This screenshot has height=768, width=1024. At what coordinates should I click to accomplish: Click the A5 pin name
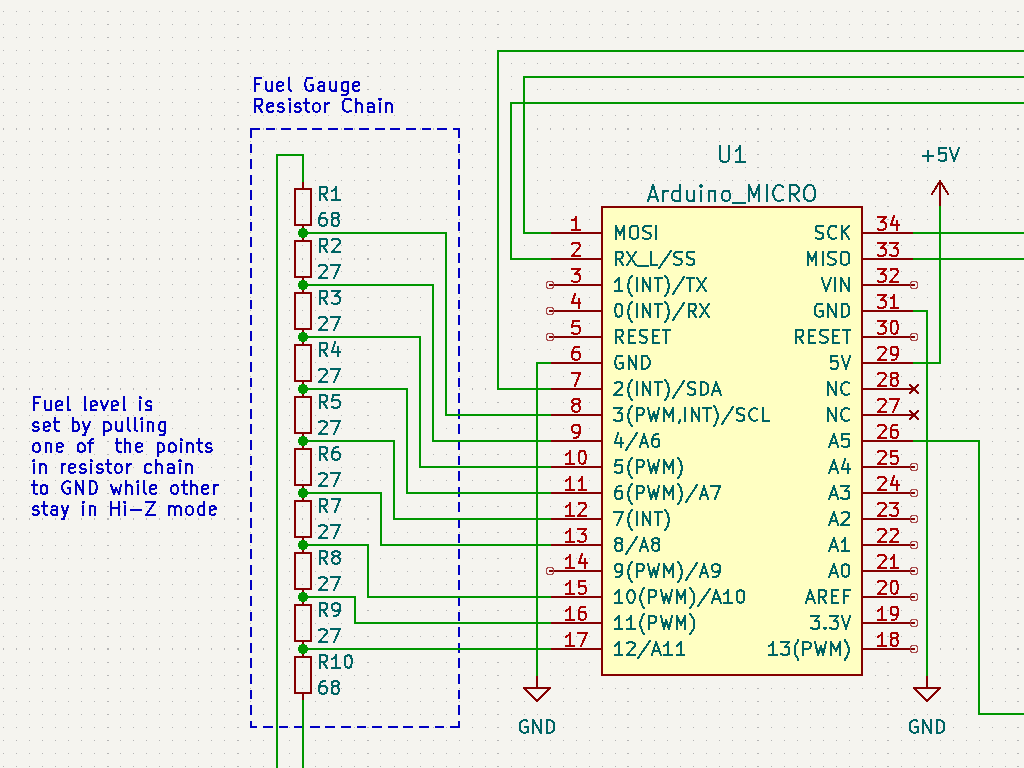839,441
